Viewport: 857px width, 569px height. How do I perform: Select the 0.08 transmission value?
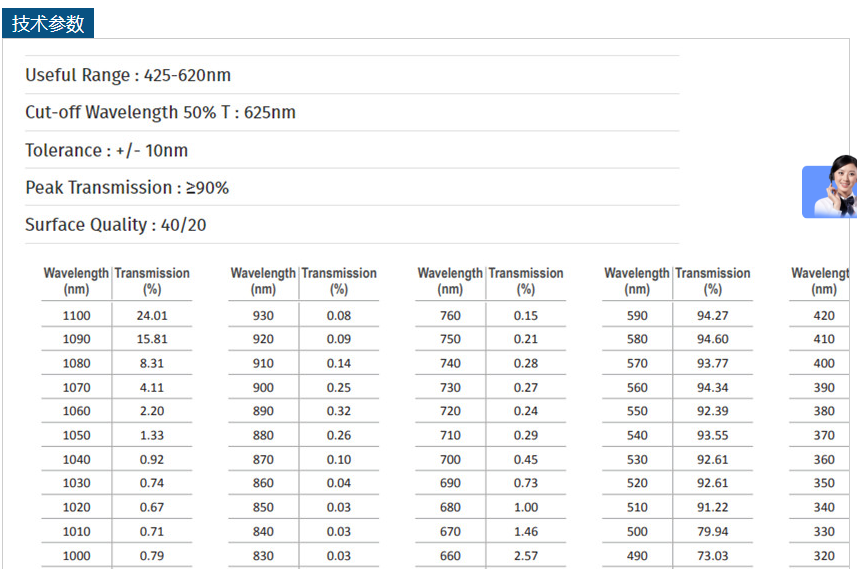[339, 315]
